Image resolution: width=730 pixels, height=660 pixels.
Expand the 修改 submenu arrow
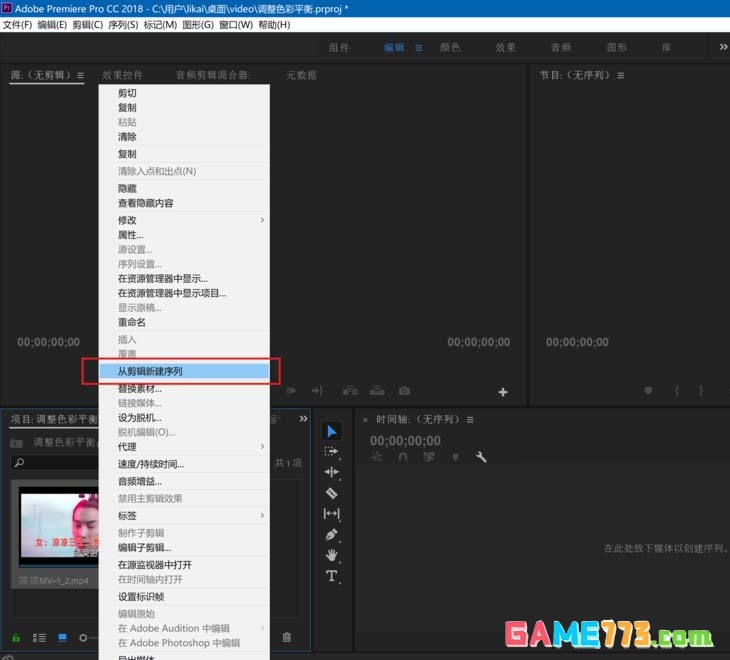point(262,220)
